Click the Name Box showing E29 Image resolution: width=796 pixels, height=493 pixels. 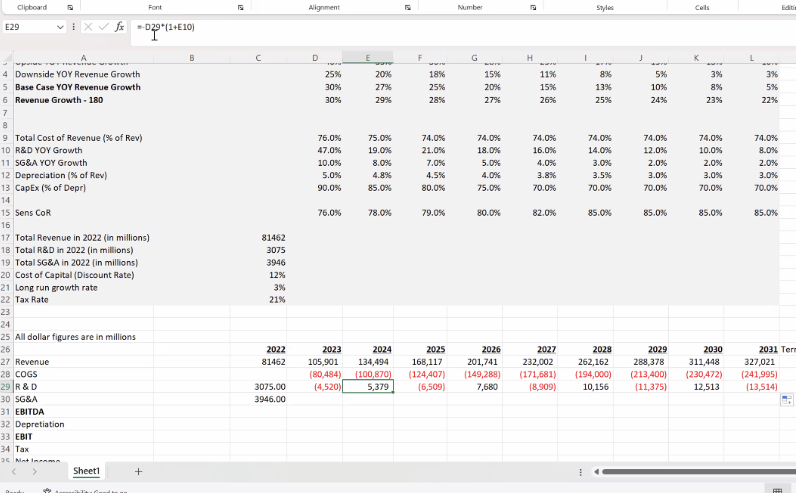click(x=29, y=27)
